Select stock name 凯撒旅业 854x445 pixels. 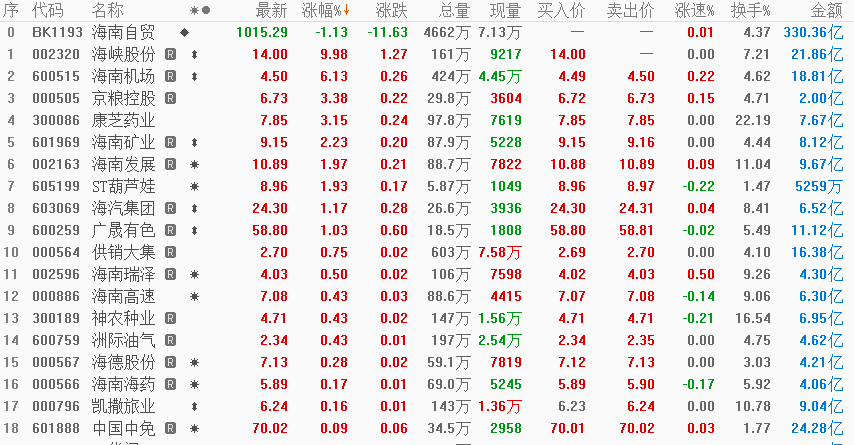[123, 406]
